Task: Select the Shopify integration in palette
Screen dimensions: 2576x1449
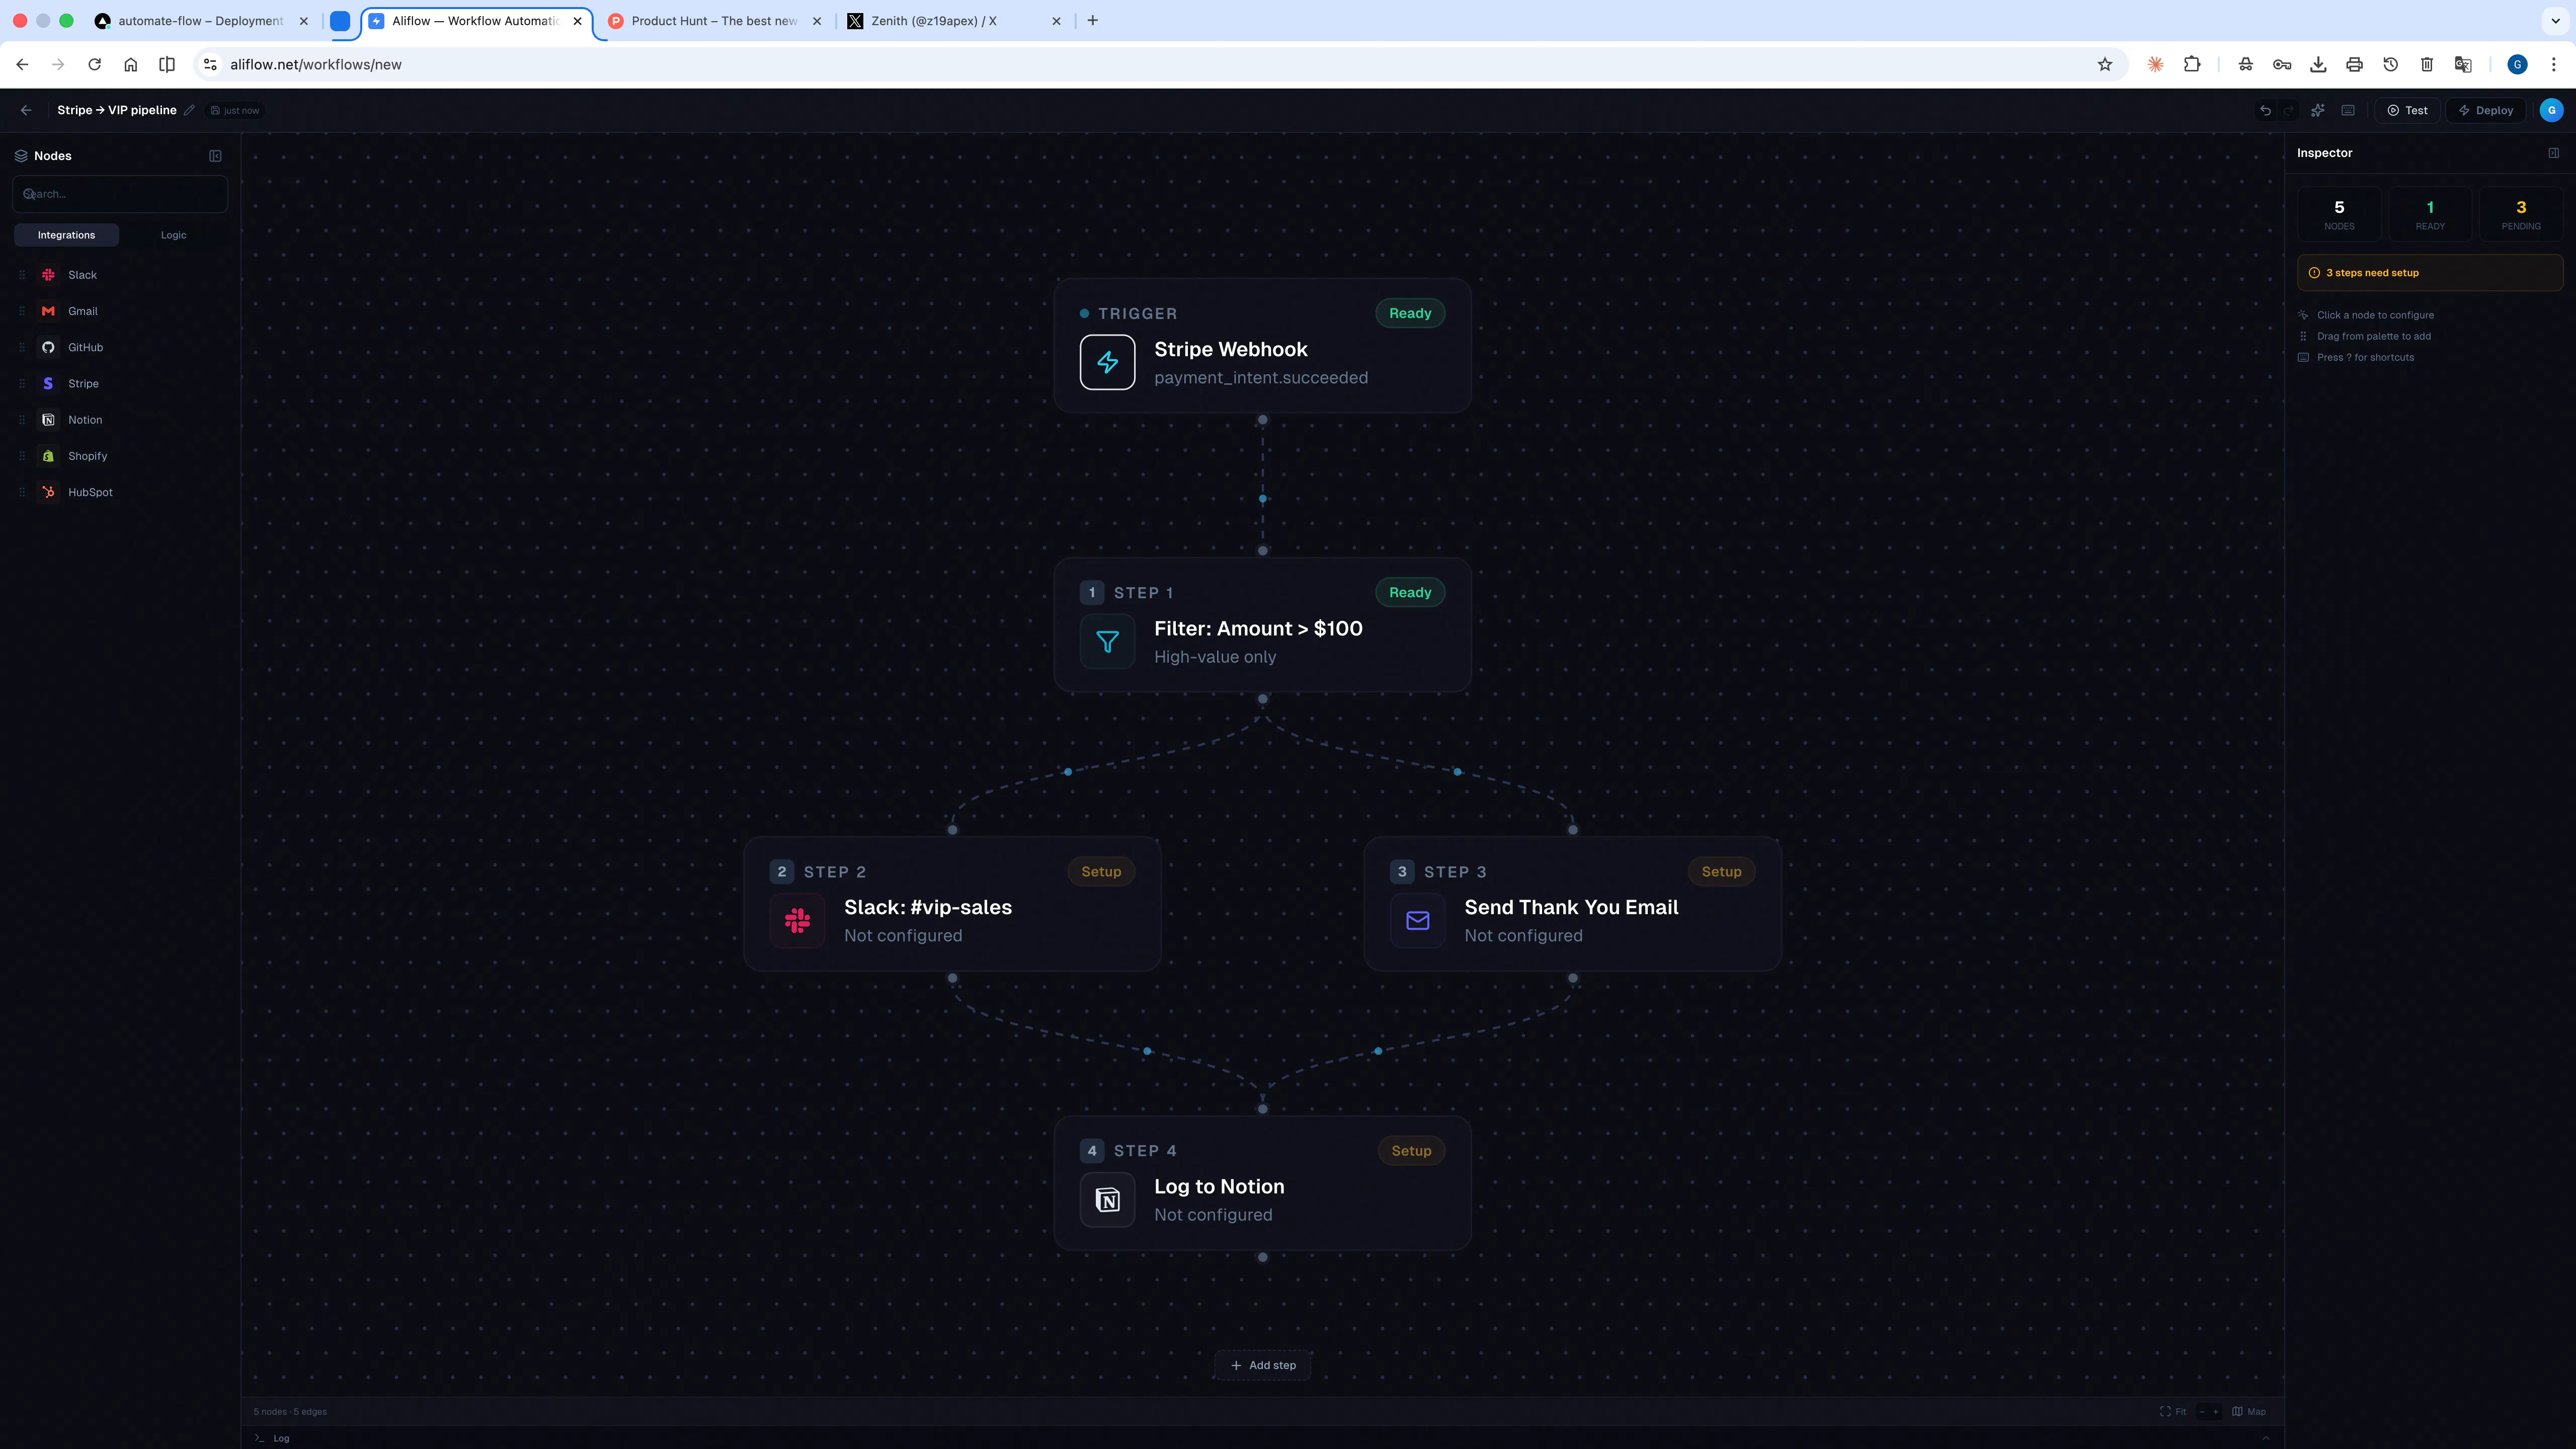Action: [x=120, y=456]
